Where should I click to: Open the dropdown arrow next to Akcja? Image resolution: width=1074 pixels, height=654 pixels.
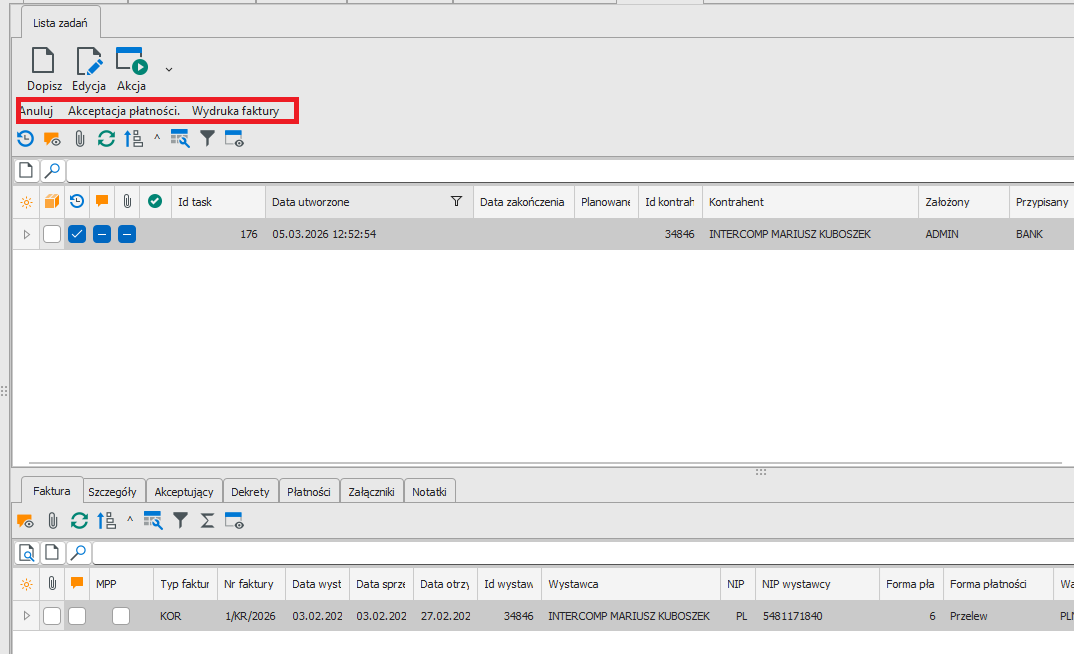click(x=169, y=69)
